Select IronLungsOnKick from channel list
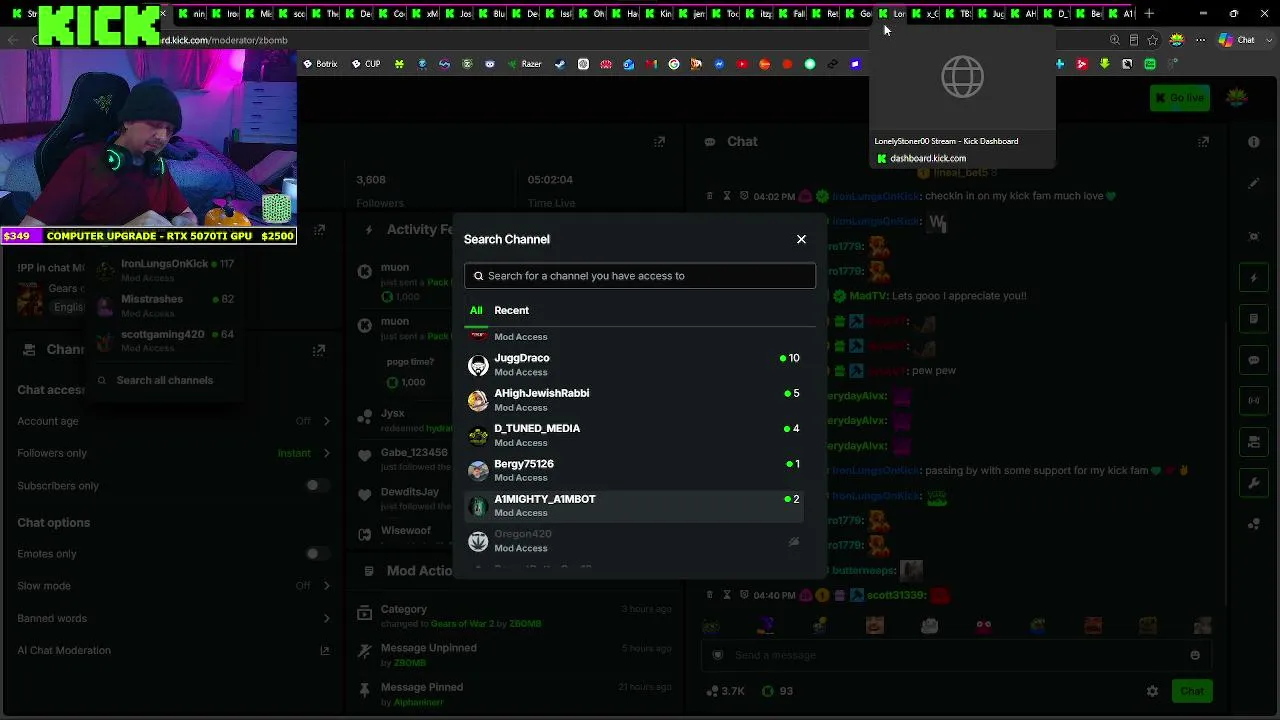Screen dimensions: 1280x720 (x=165, y=270)
